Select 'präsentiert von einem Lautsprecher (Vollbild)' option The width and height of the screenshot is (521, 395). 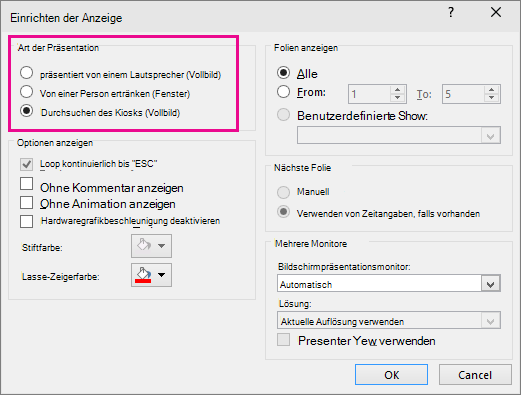tap(26, 73)
